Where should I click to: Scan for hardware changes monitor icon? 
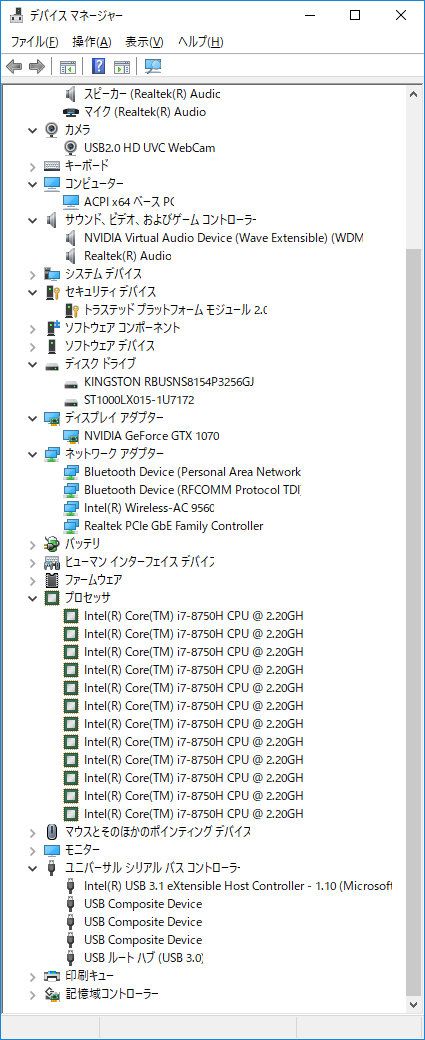click(x=153, y=66)
